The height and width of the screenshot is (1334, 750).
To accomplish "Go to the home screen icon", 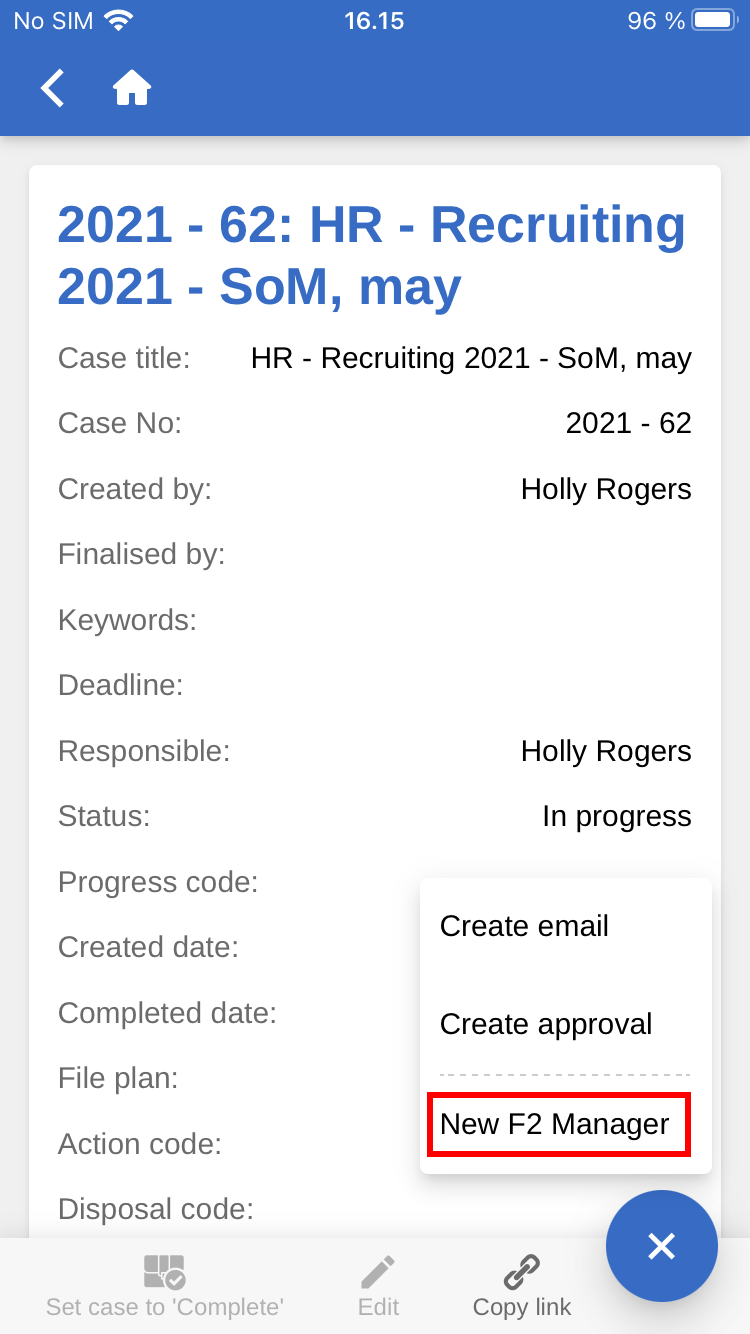I will 131,89.
